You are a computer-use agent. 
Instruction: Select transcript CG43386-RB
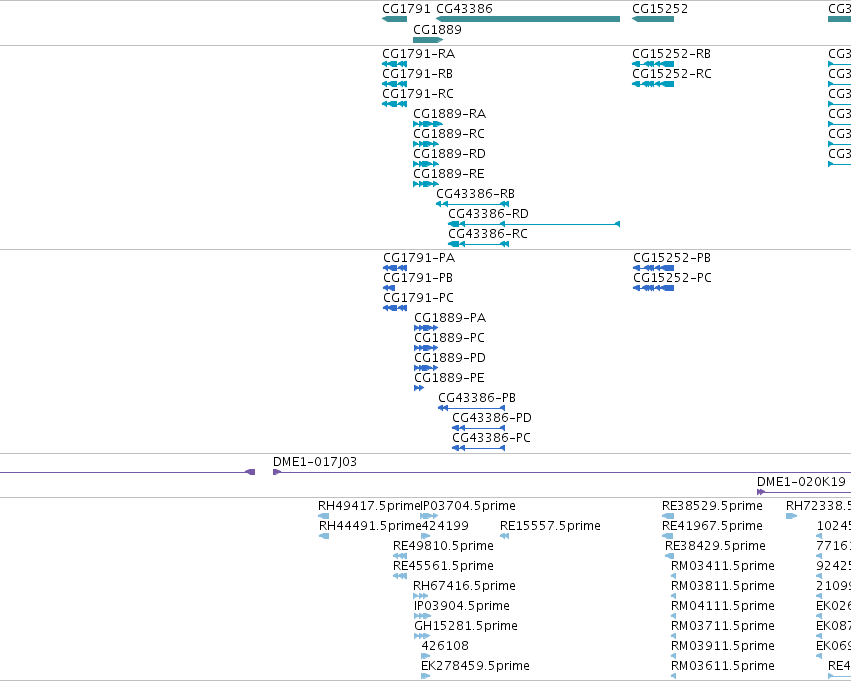tap(475, 194)
